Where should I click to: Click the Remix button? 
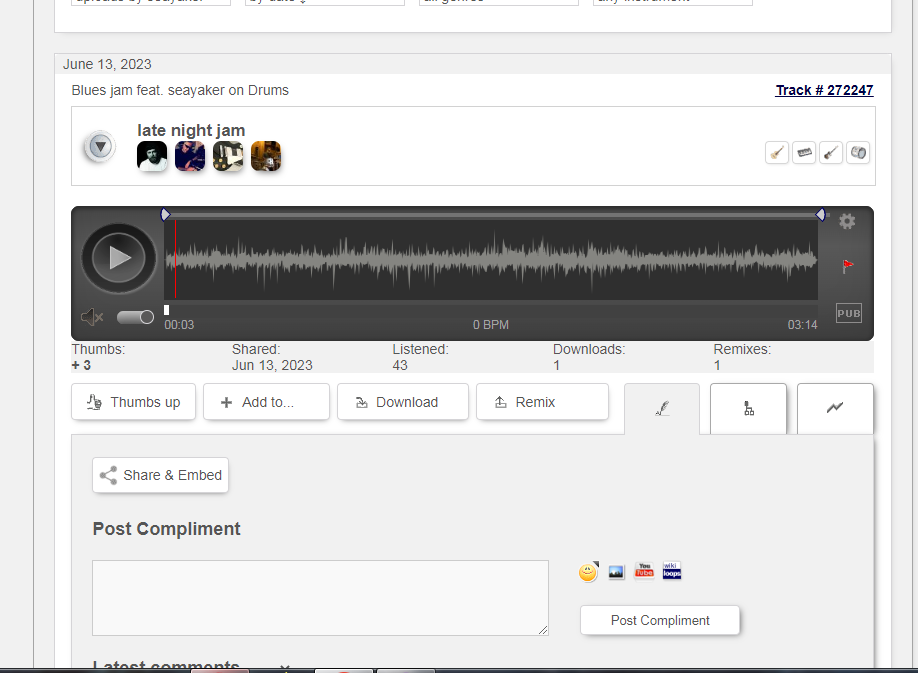542,402
